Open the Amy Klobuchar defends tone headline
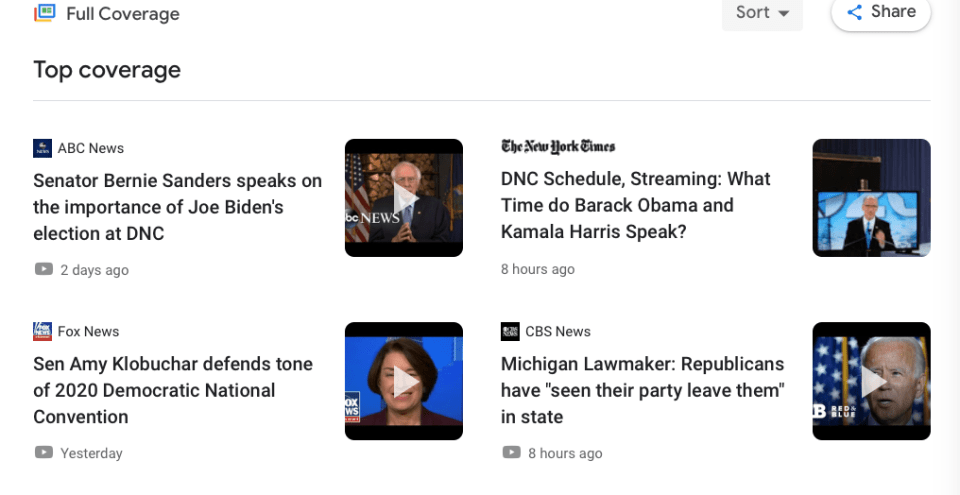 coord(173,390)
